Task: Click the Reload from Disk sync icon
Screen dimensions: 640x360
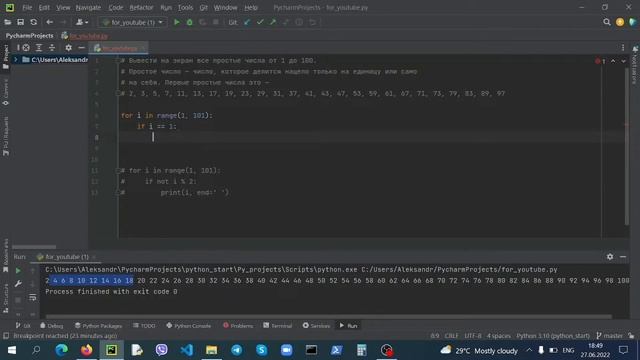Action: (33, 22)
